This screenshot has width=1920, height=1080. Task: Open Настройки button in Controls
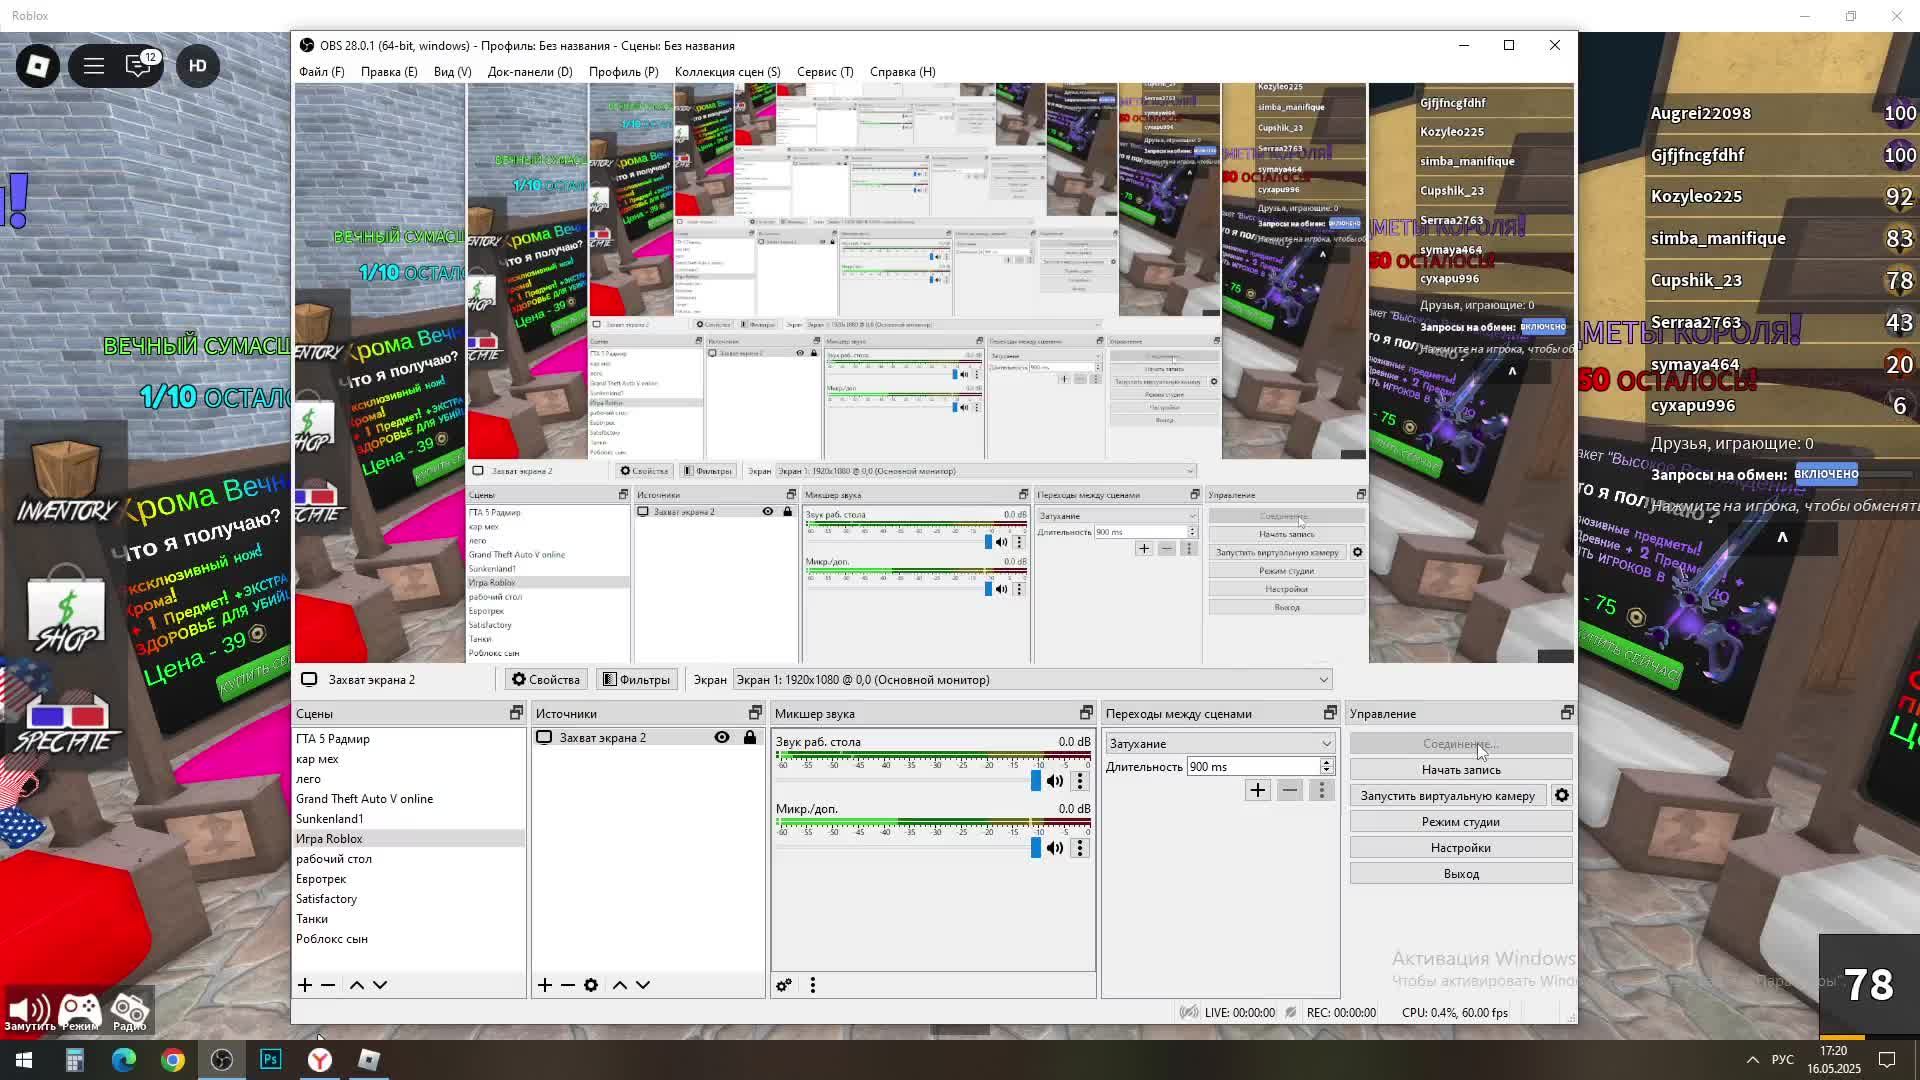pyautogui.click(x=1461, y=848)
